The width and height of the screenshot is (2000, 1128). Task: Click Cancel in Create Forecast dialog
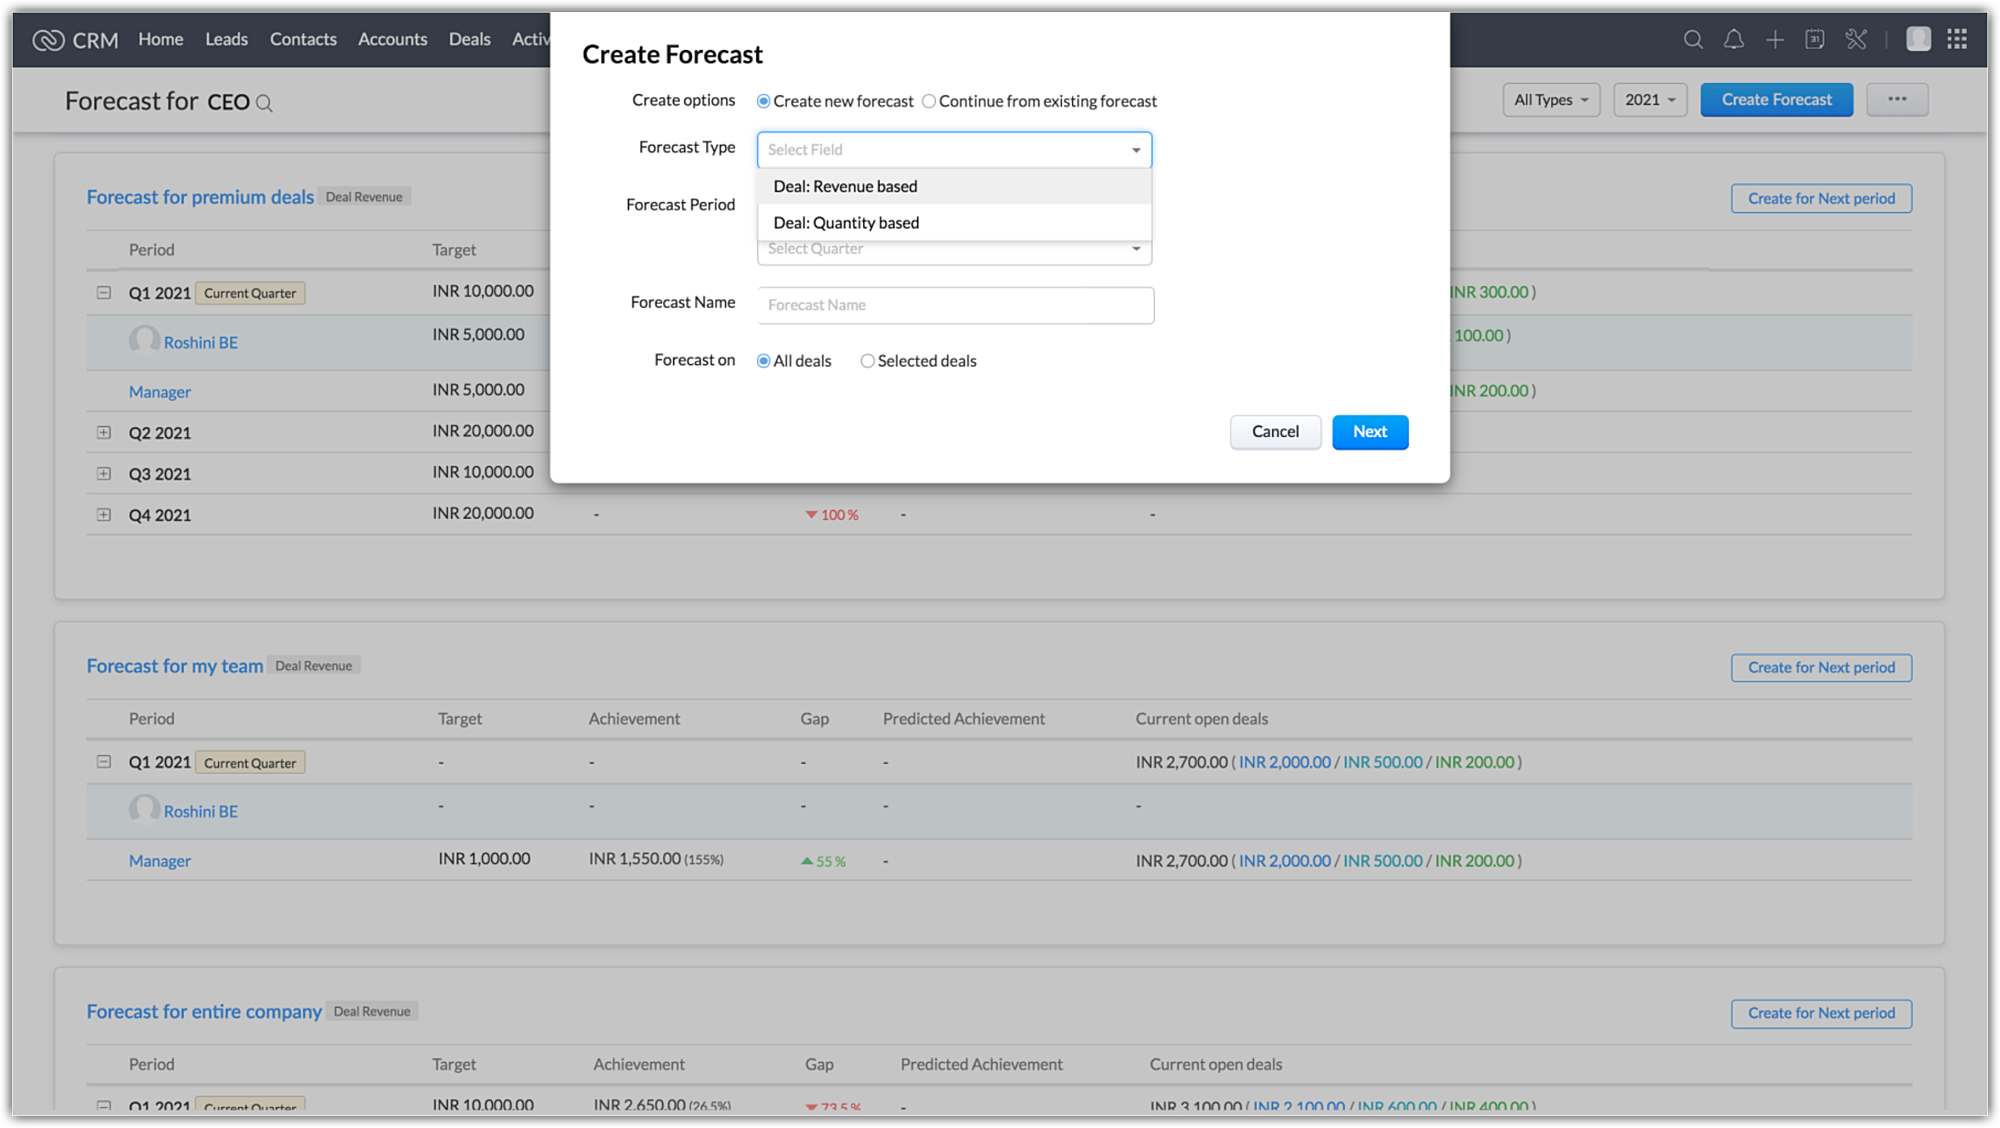click(1275, 432)
